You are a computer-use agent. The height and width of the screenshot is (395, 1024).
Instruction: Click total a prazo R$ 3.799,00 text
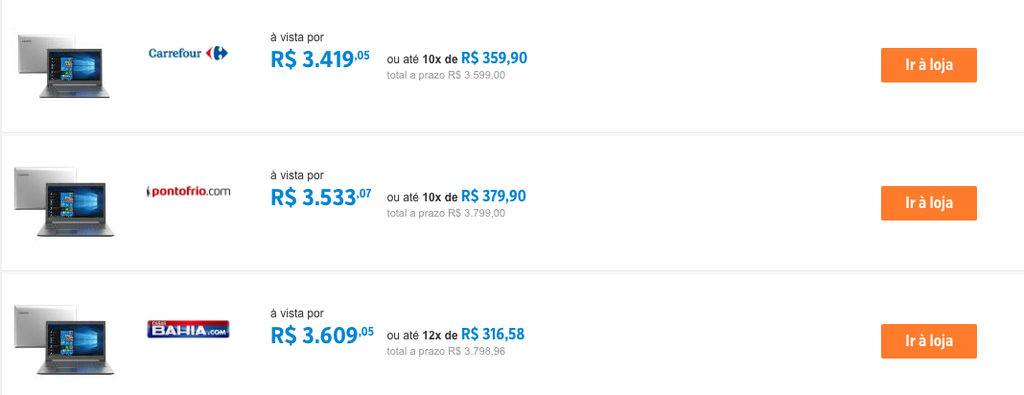pyautogui.click(x=446, y=213)
